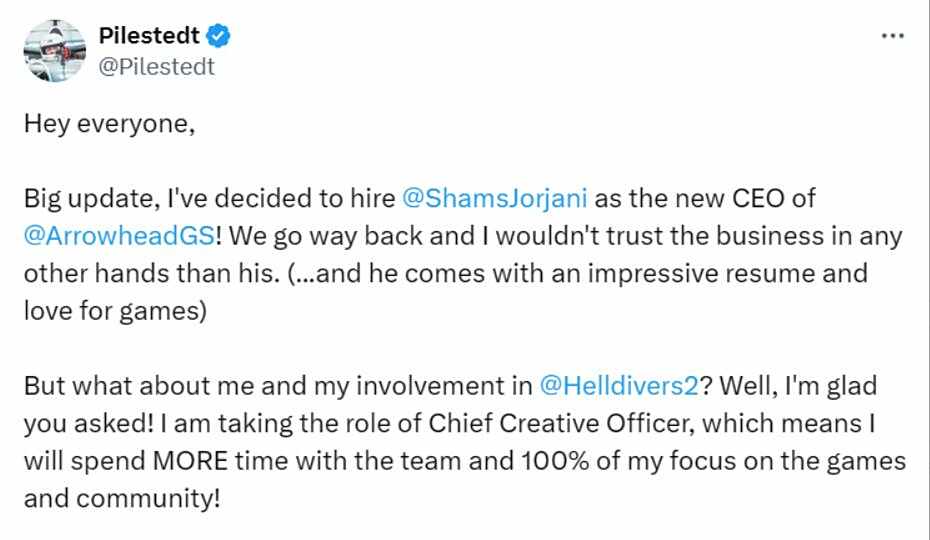Open the @Pilestedt handle link

coord(157,66)
